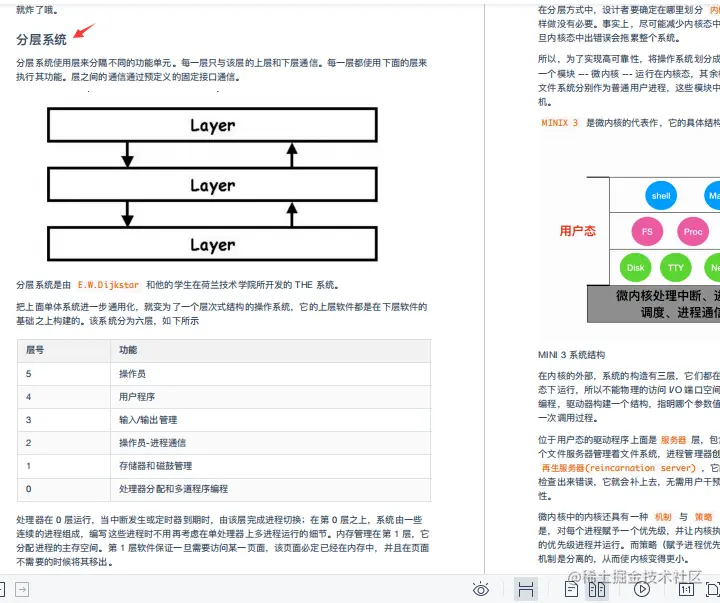Click the green TTY circle
The width and height of the screenshot is (720, 603).
(675, 267)
